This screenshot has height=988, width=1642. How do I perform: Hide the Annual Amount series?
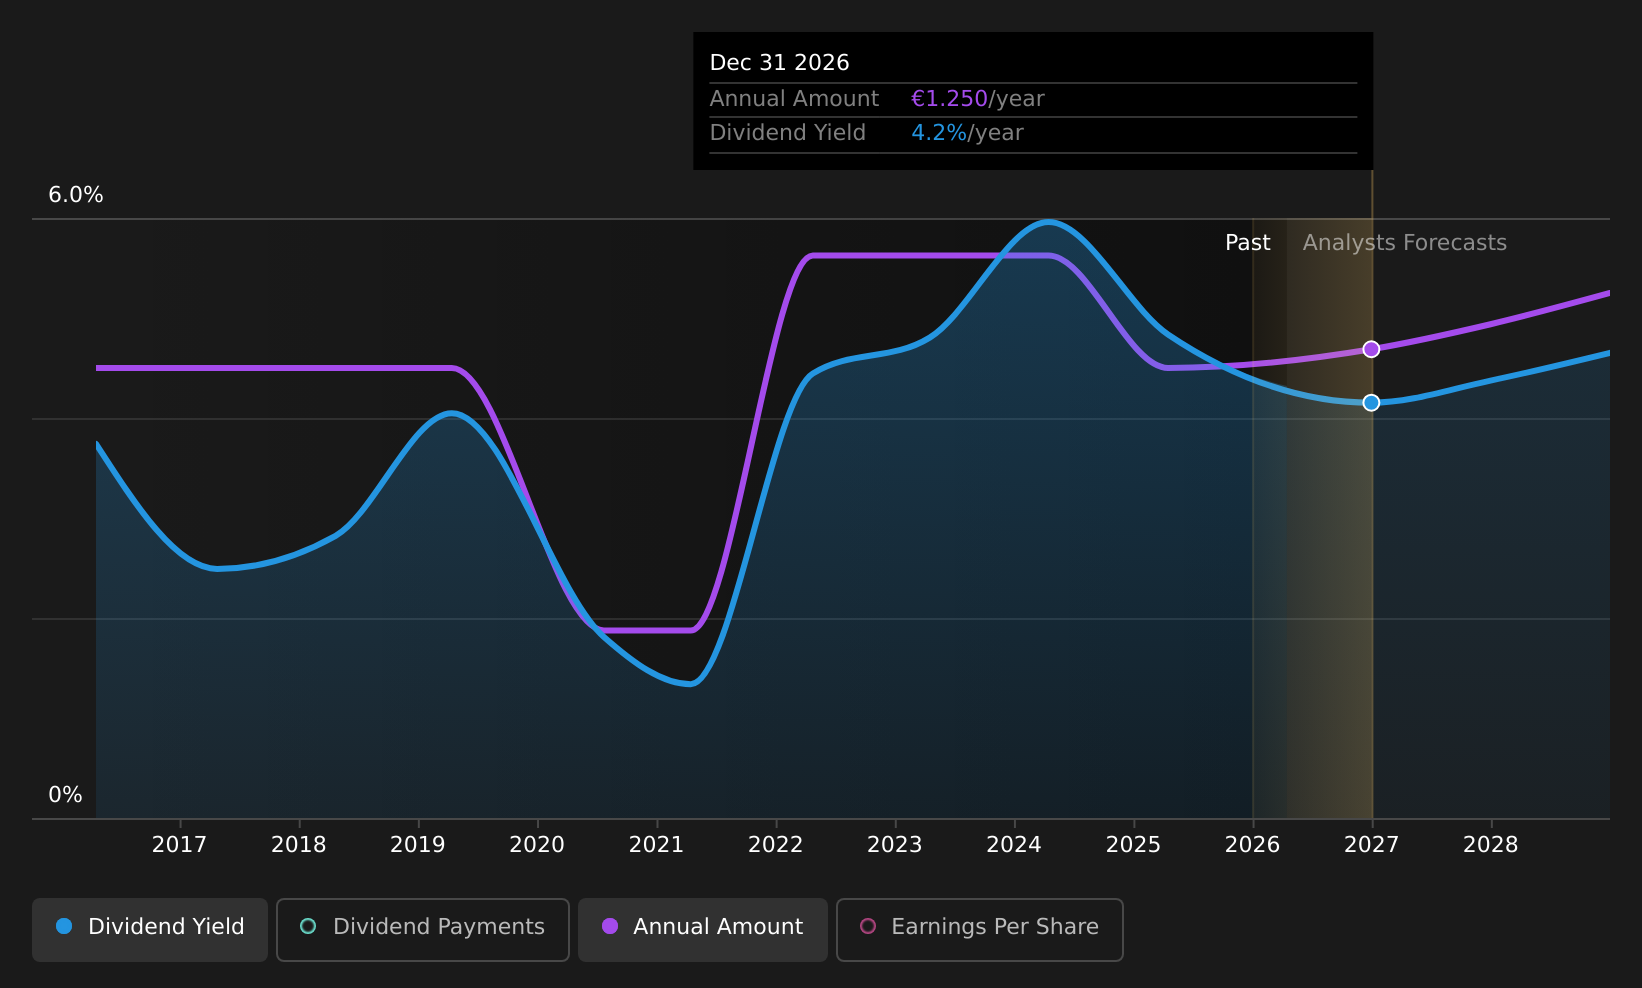(x=702, y=929)
